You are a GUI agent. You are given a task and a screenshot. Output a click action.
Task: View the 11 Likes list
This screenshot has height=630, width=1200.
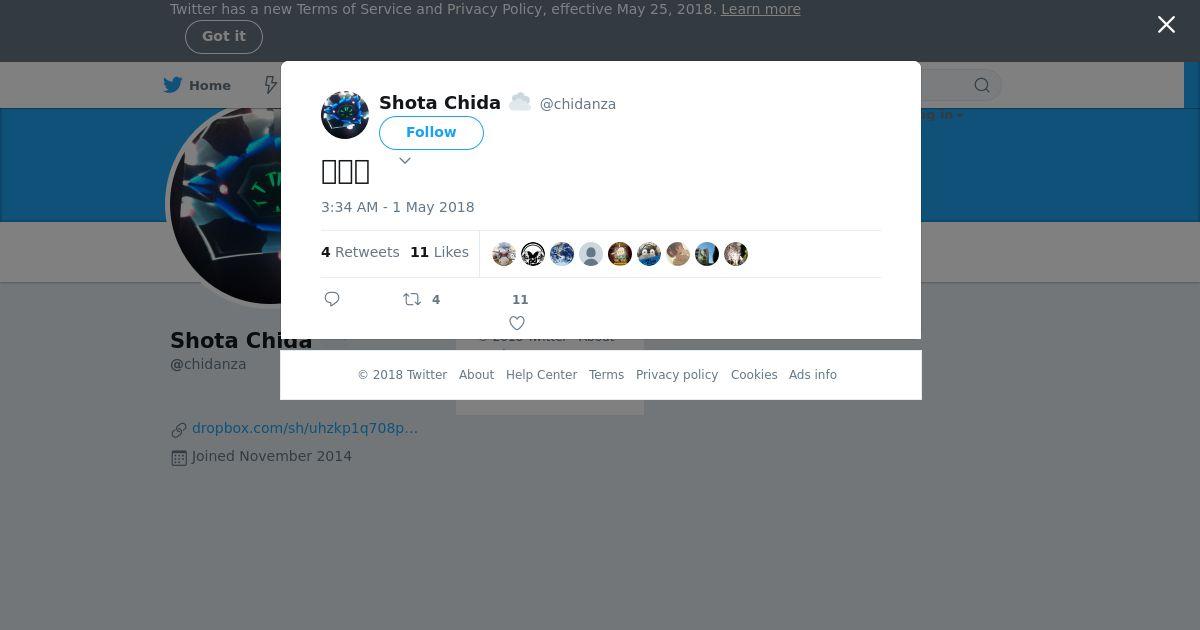439,252
